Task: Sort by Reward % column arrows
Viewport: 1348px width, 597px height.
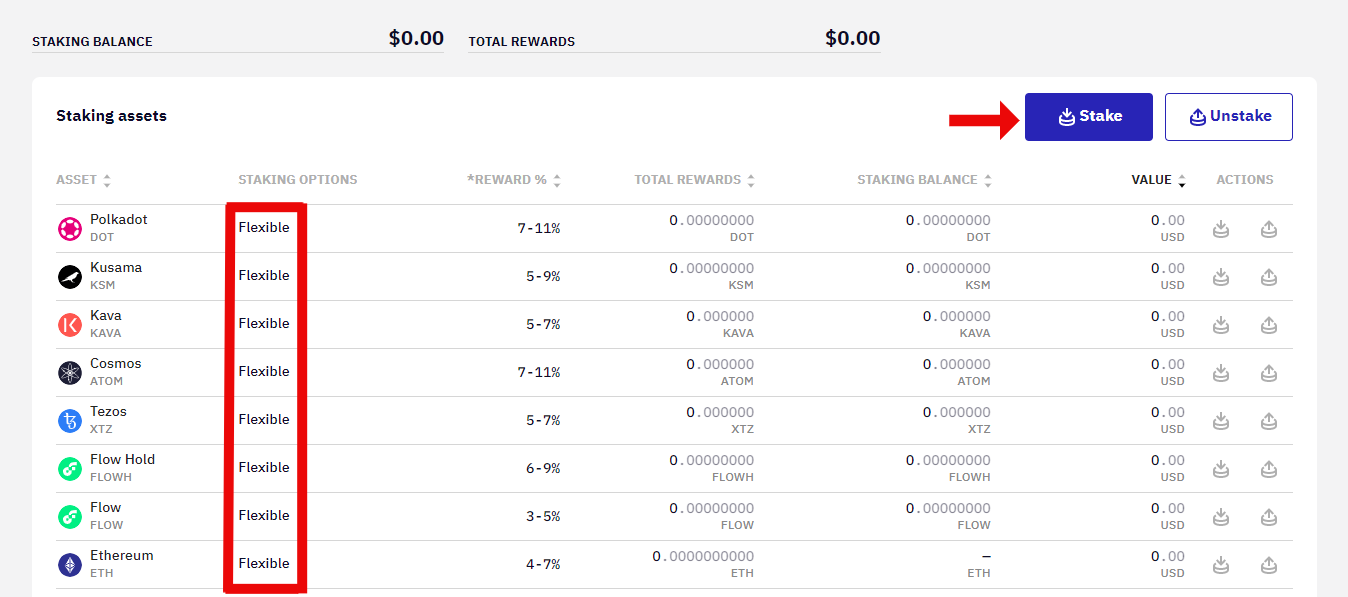Action: point(557,181)
